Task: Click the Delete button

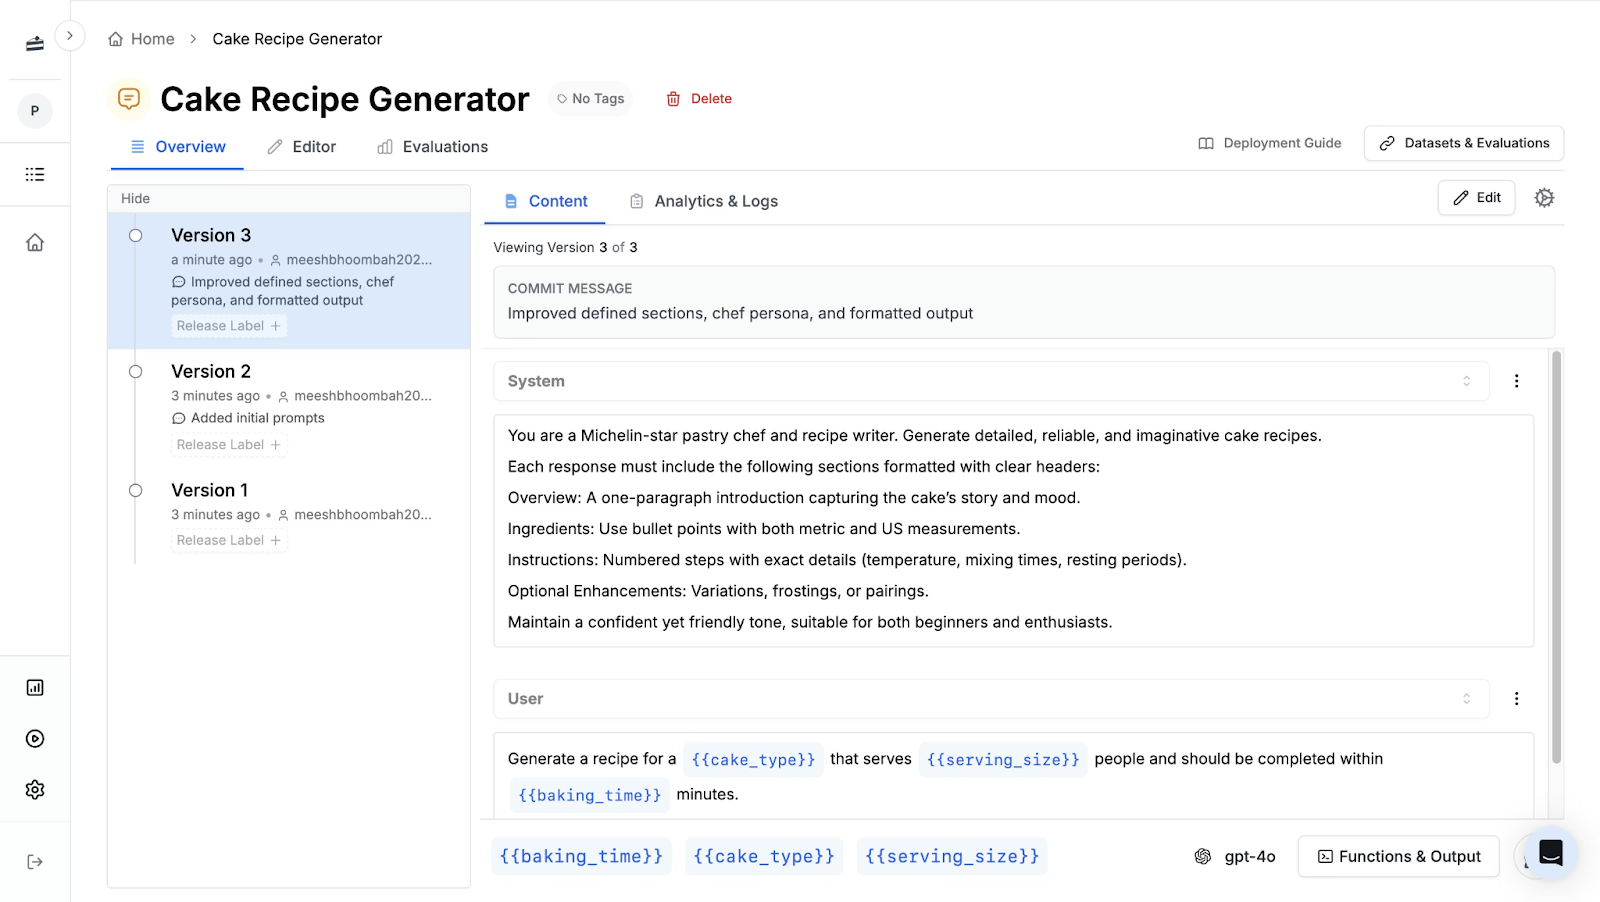Action: pos(699,99)
